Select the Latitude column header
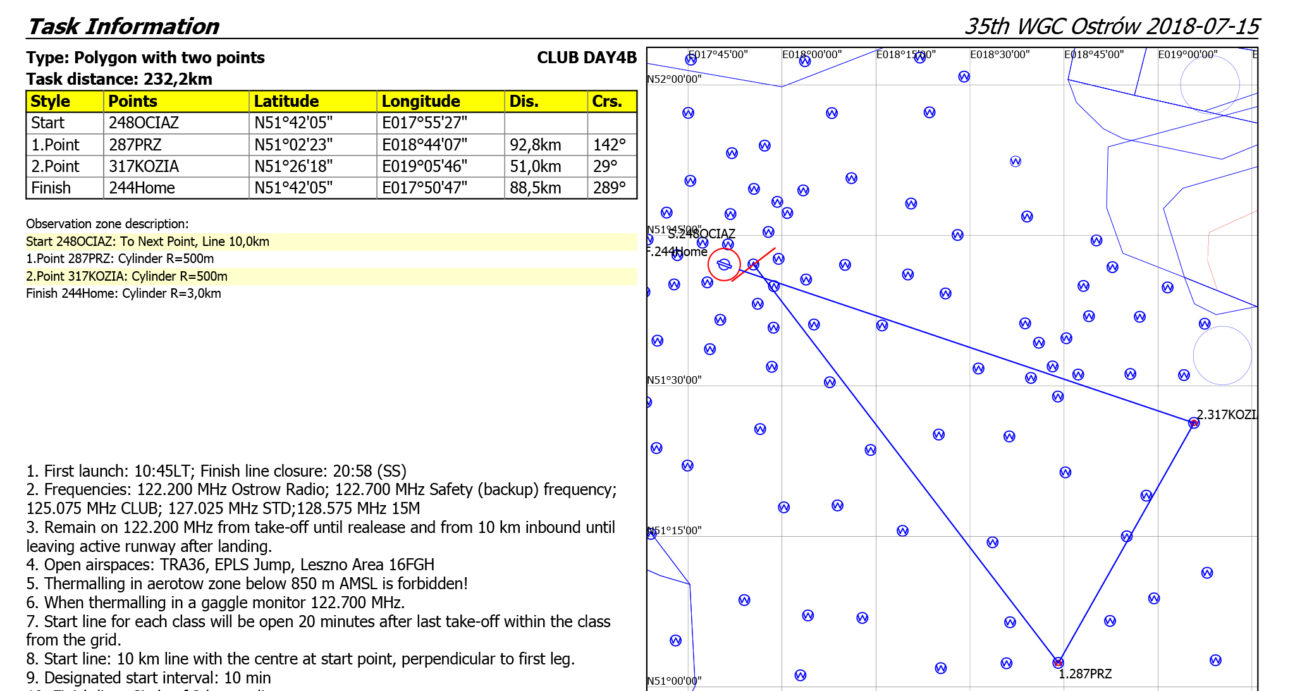The image size is (1295, 691). click(x=286, y=101)
